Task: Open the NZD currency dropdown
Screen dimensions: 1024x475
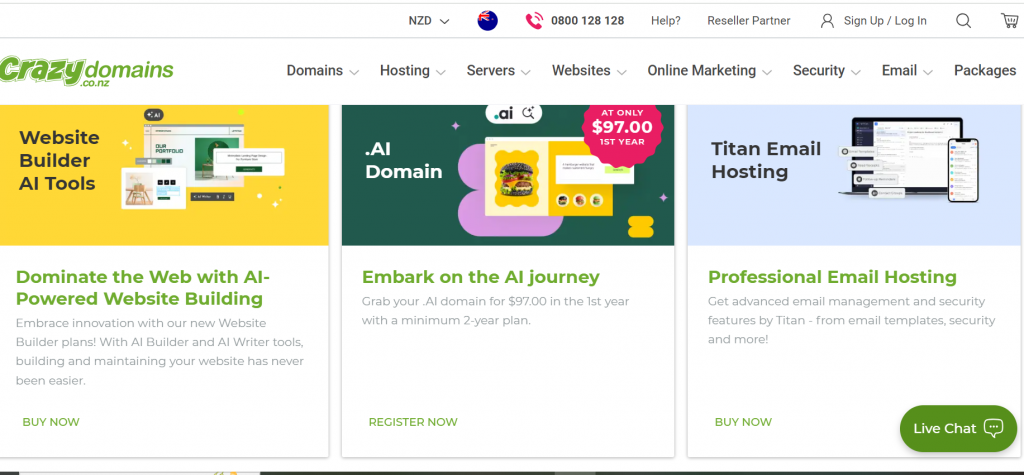Action: pyautogui.click(x=429, y=21)
